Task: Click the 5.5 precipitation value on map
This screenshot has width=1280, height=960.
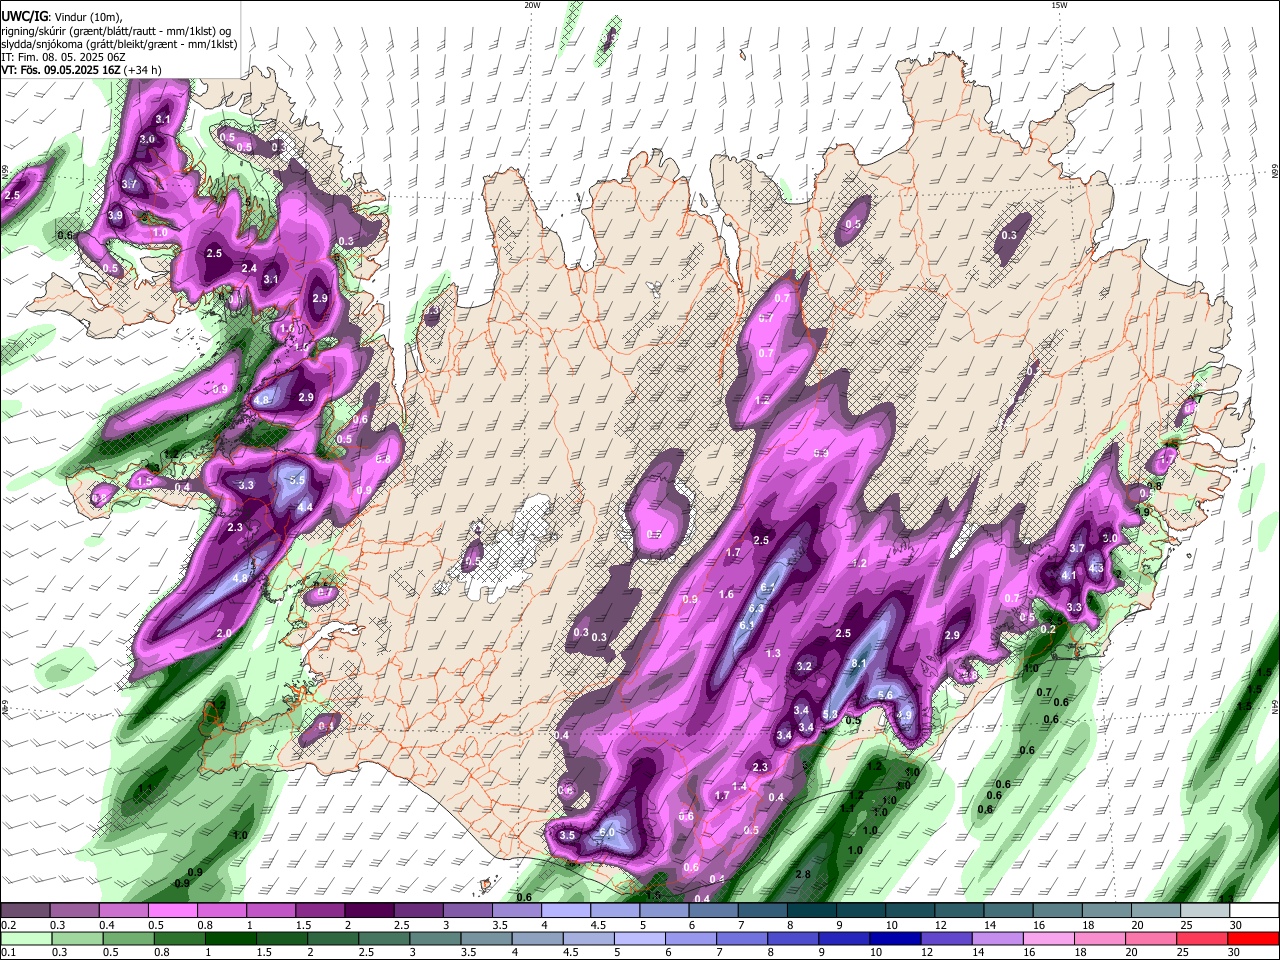Action: (x=296, y=480)
